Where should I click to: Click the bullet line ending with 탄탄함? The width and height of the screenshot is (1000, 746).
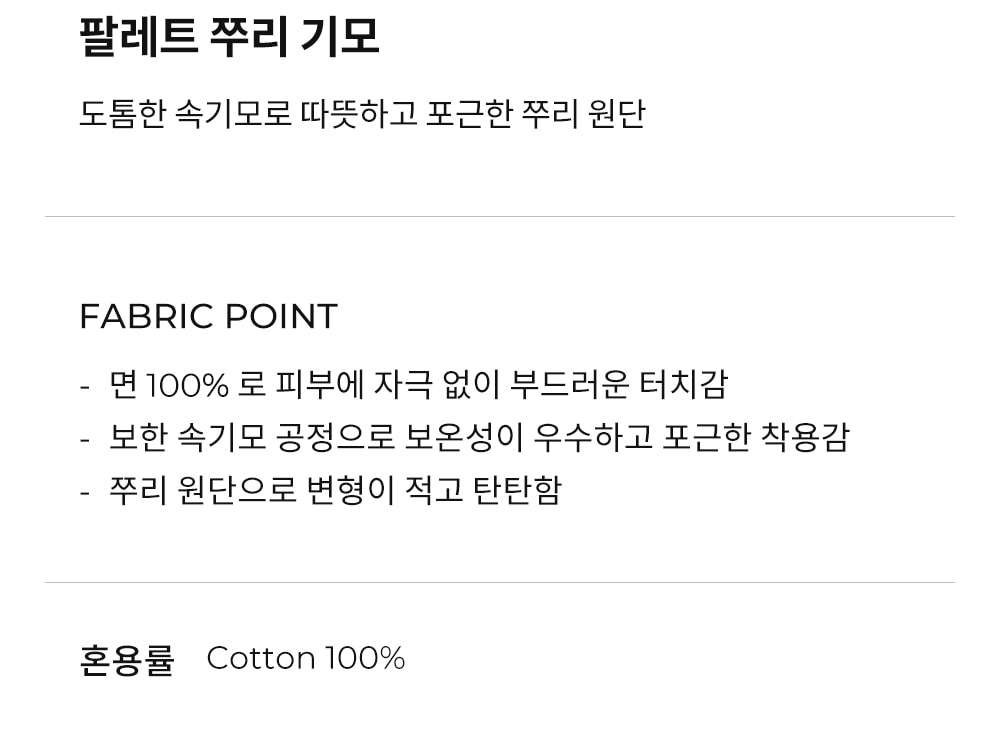[335, 491]
